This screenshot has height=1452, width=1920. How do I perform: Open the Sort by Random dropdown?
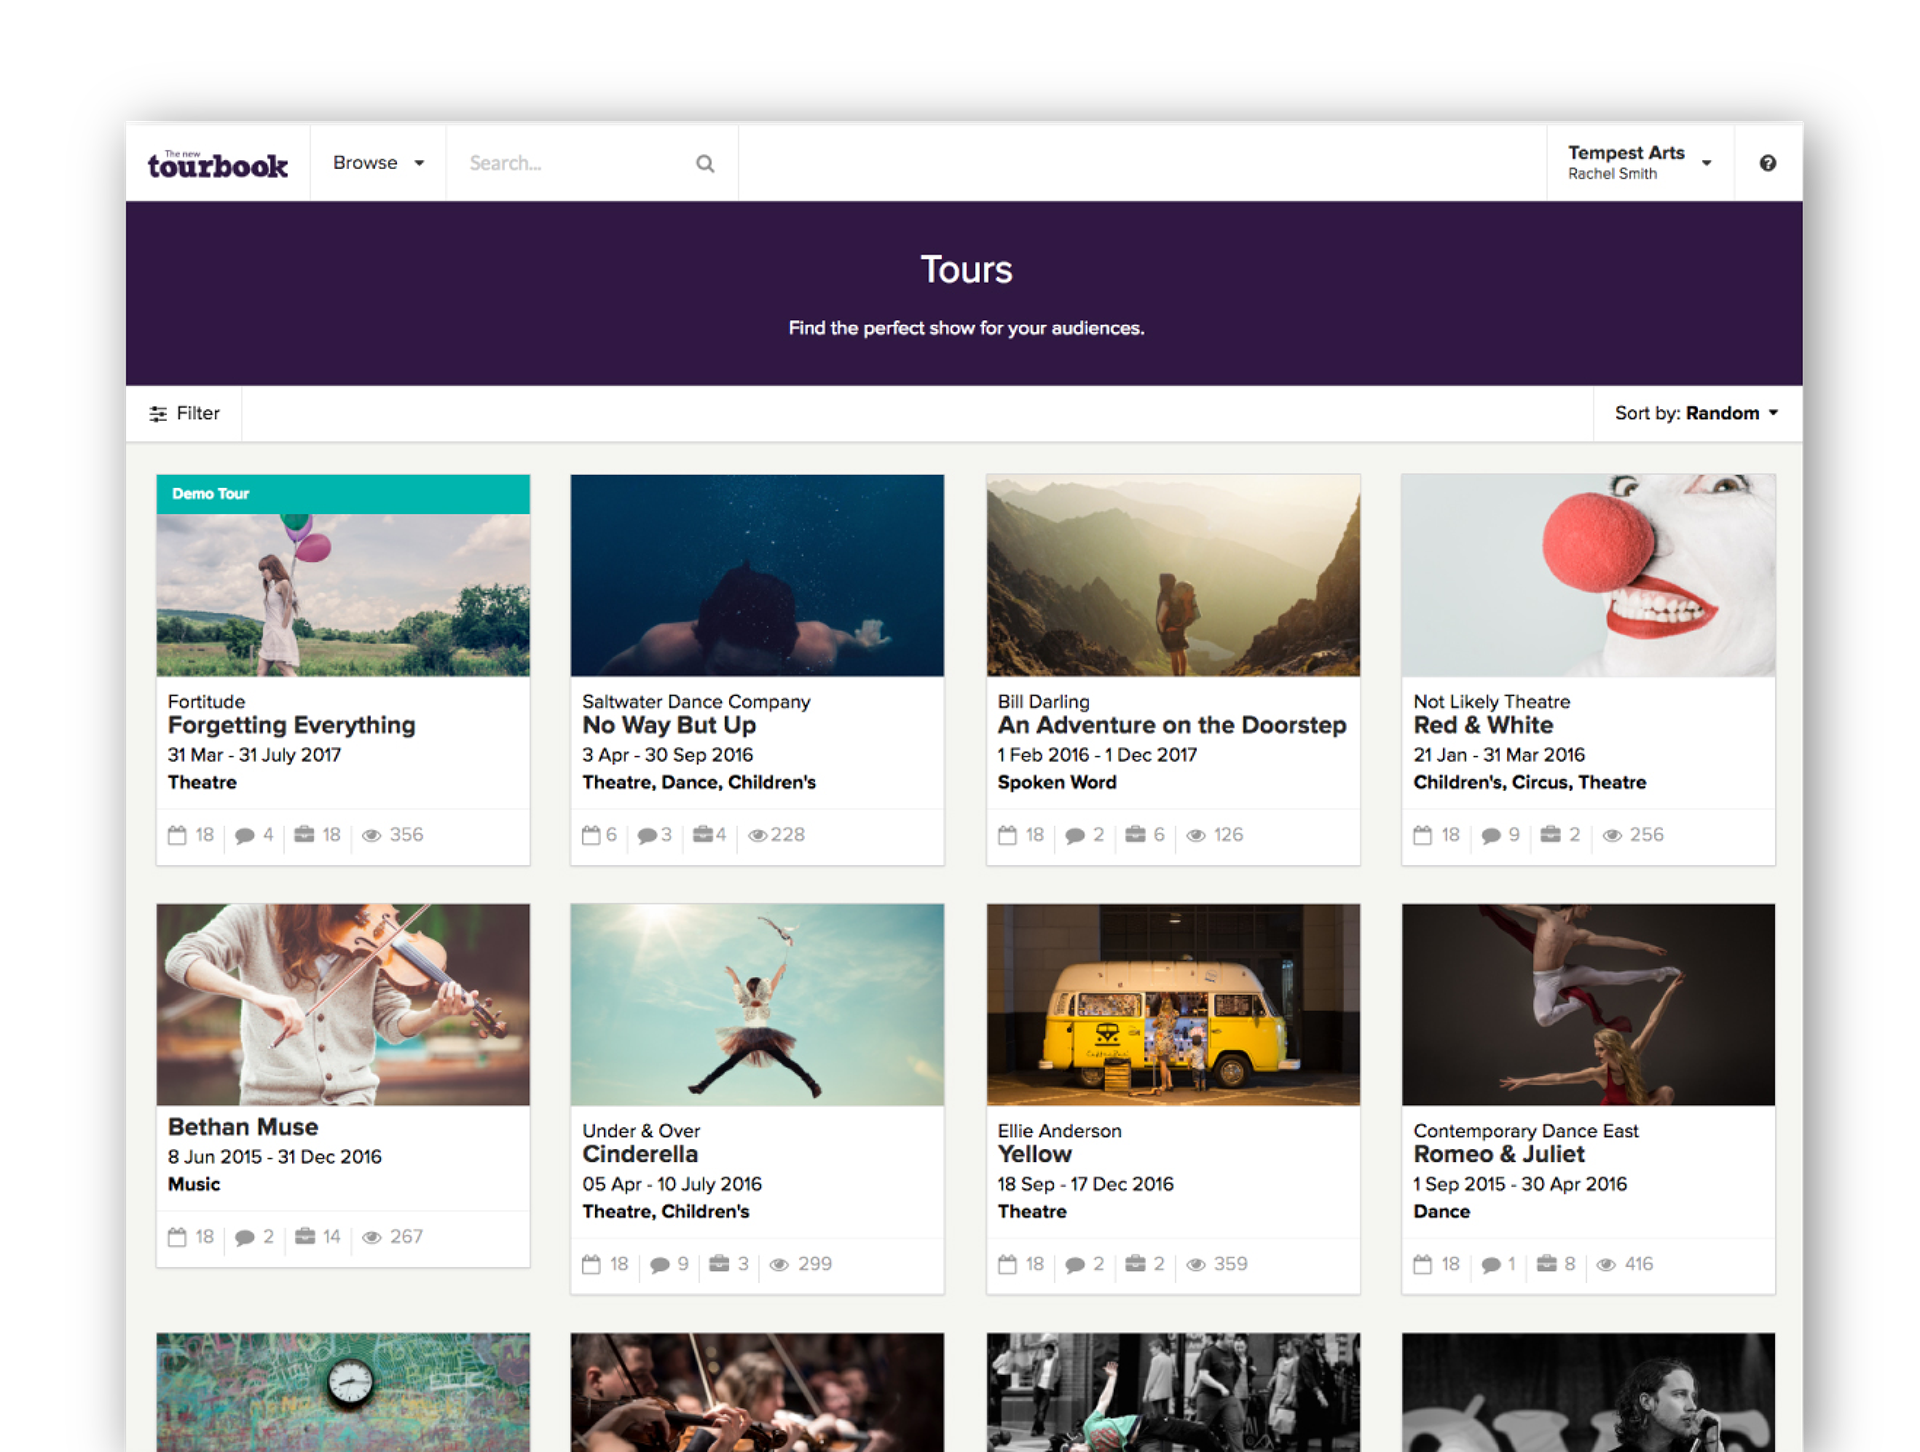tap(1697, 413)
